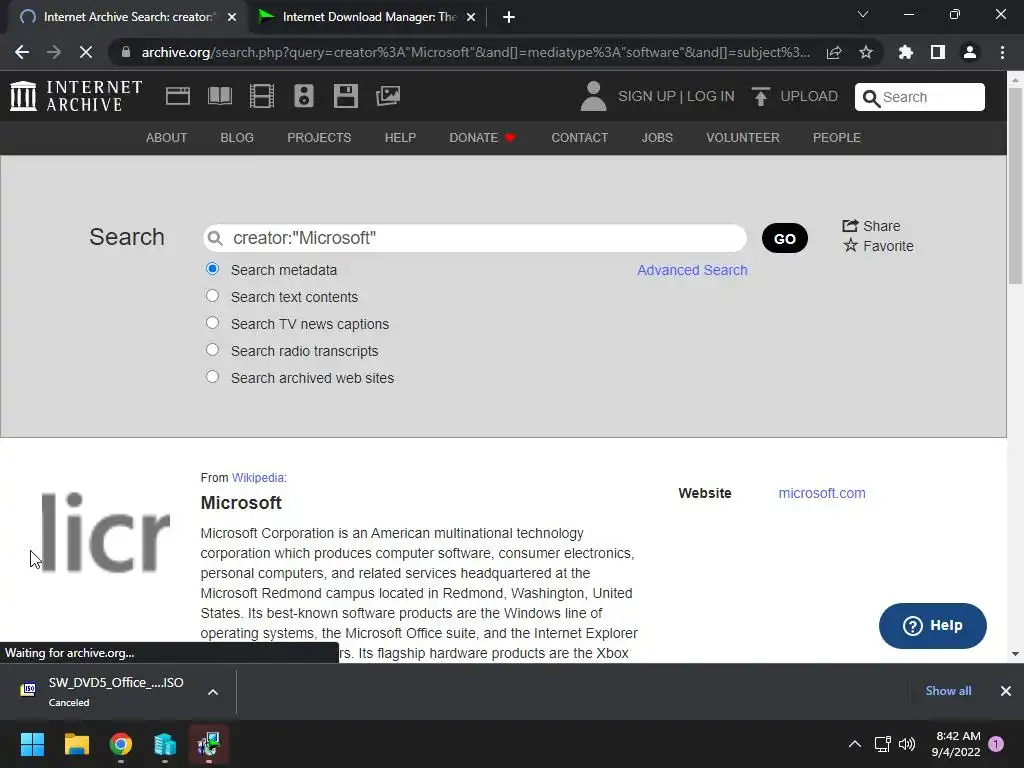This screenshot has height=768, width=1024.
Task: Select Search archived web sites option
Action: click(212, 377)
